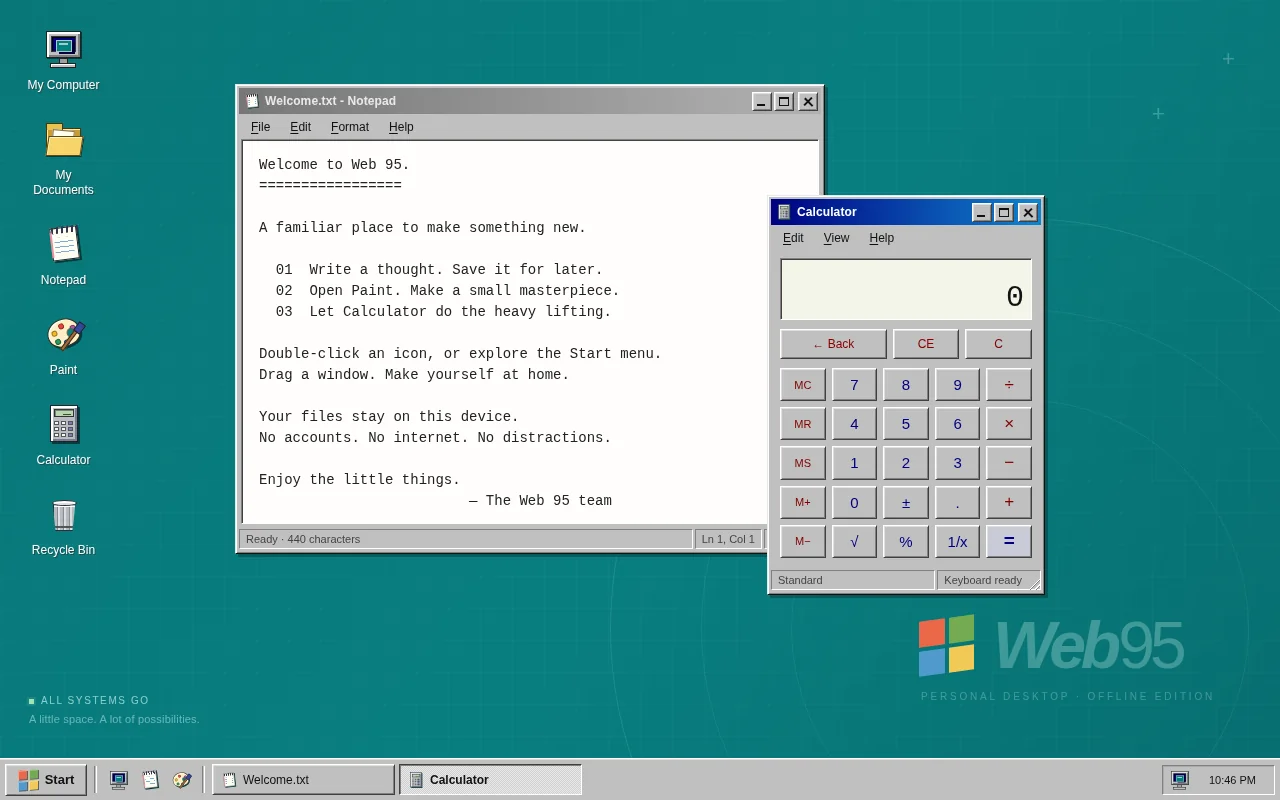Click the multiply operator button
1280x800 pixels.
(1009, 424)
